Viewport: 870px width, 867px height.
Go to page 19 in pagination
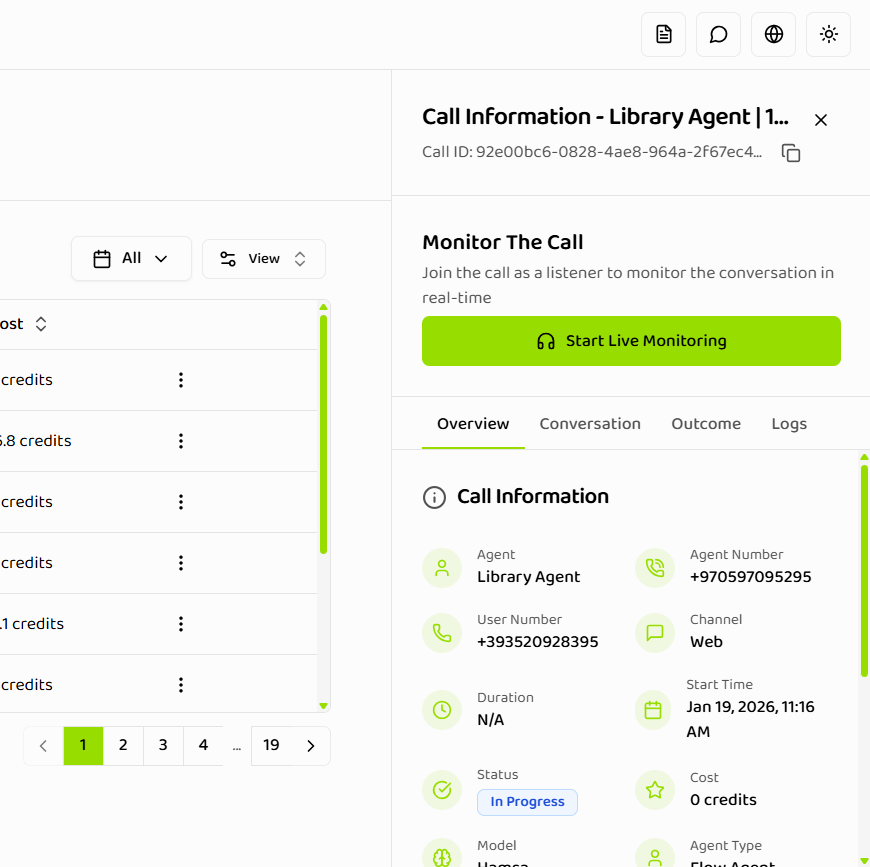click(x=271, y=745)
